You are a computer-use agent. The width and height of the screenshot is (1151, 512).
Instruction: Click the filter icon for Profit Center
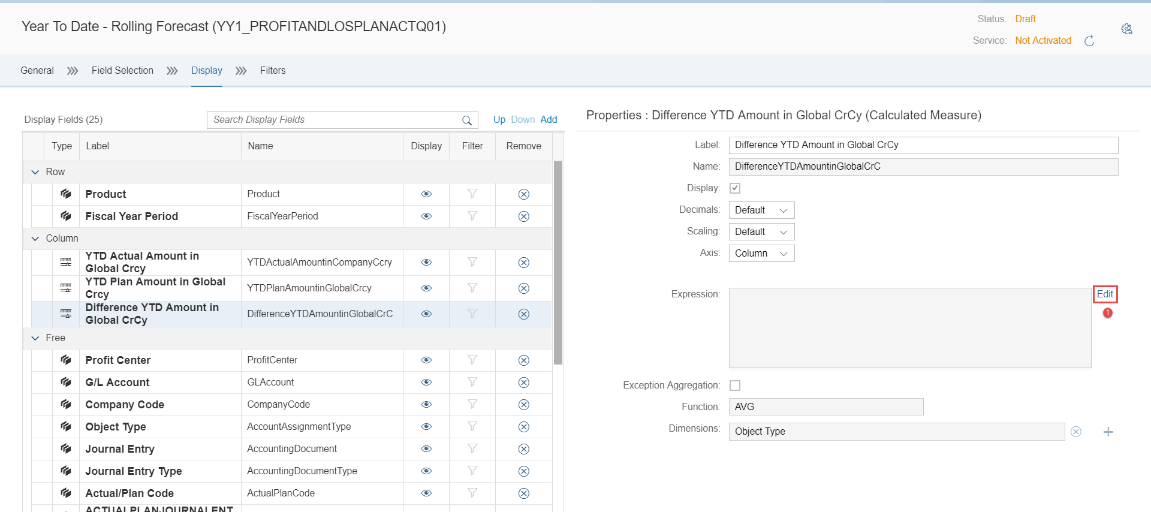(x=473, y=360)
